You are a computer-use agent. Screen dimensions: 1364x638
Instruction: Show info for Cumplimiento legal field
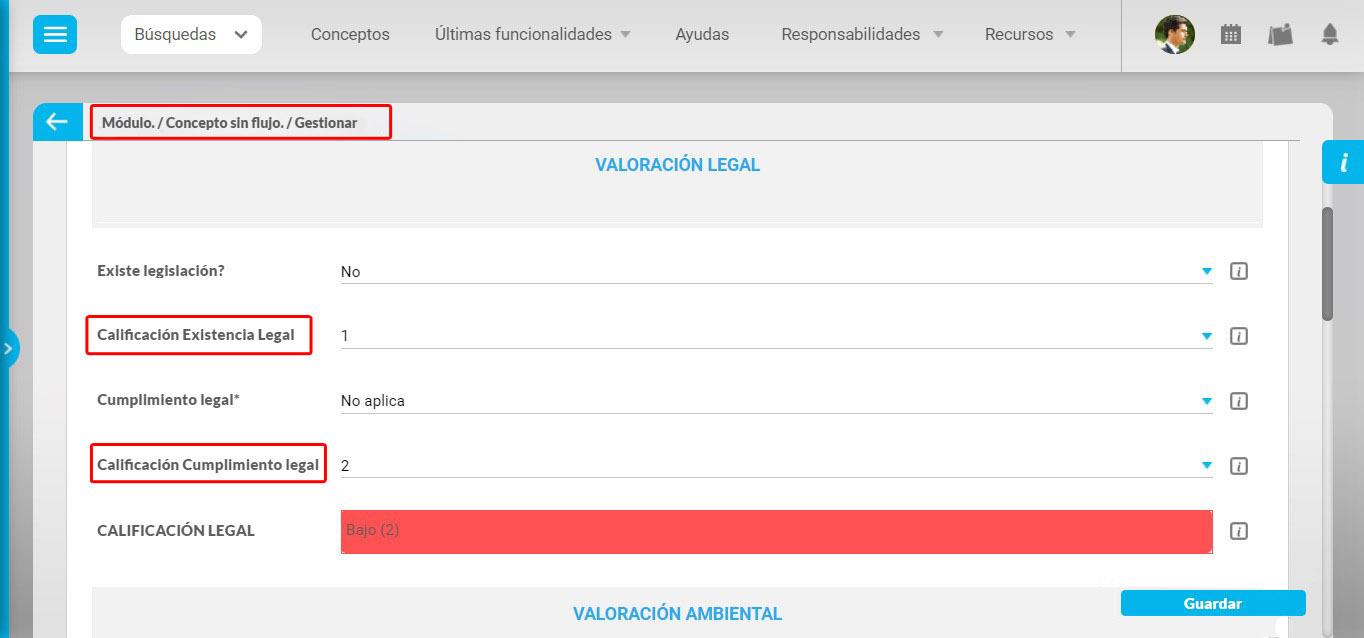(x=1238, y=401)
